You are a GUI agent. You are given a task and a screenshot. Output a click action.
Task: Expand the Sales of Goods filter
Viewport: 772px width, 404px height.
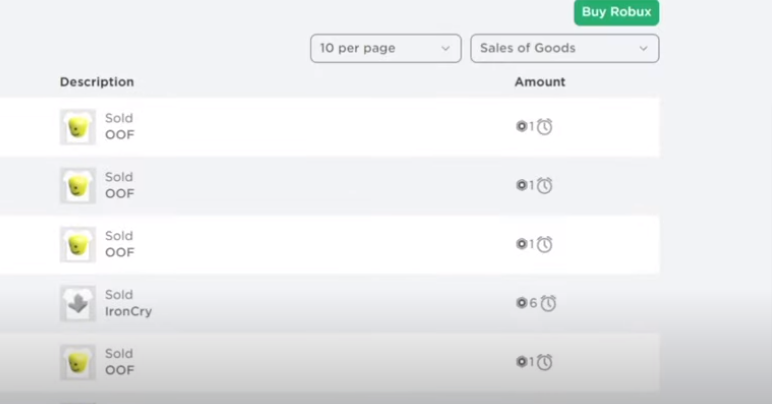pos(564,48)
